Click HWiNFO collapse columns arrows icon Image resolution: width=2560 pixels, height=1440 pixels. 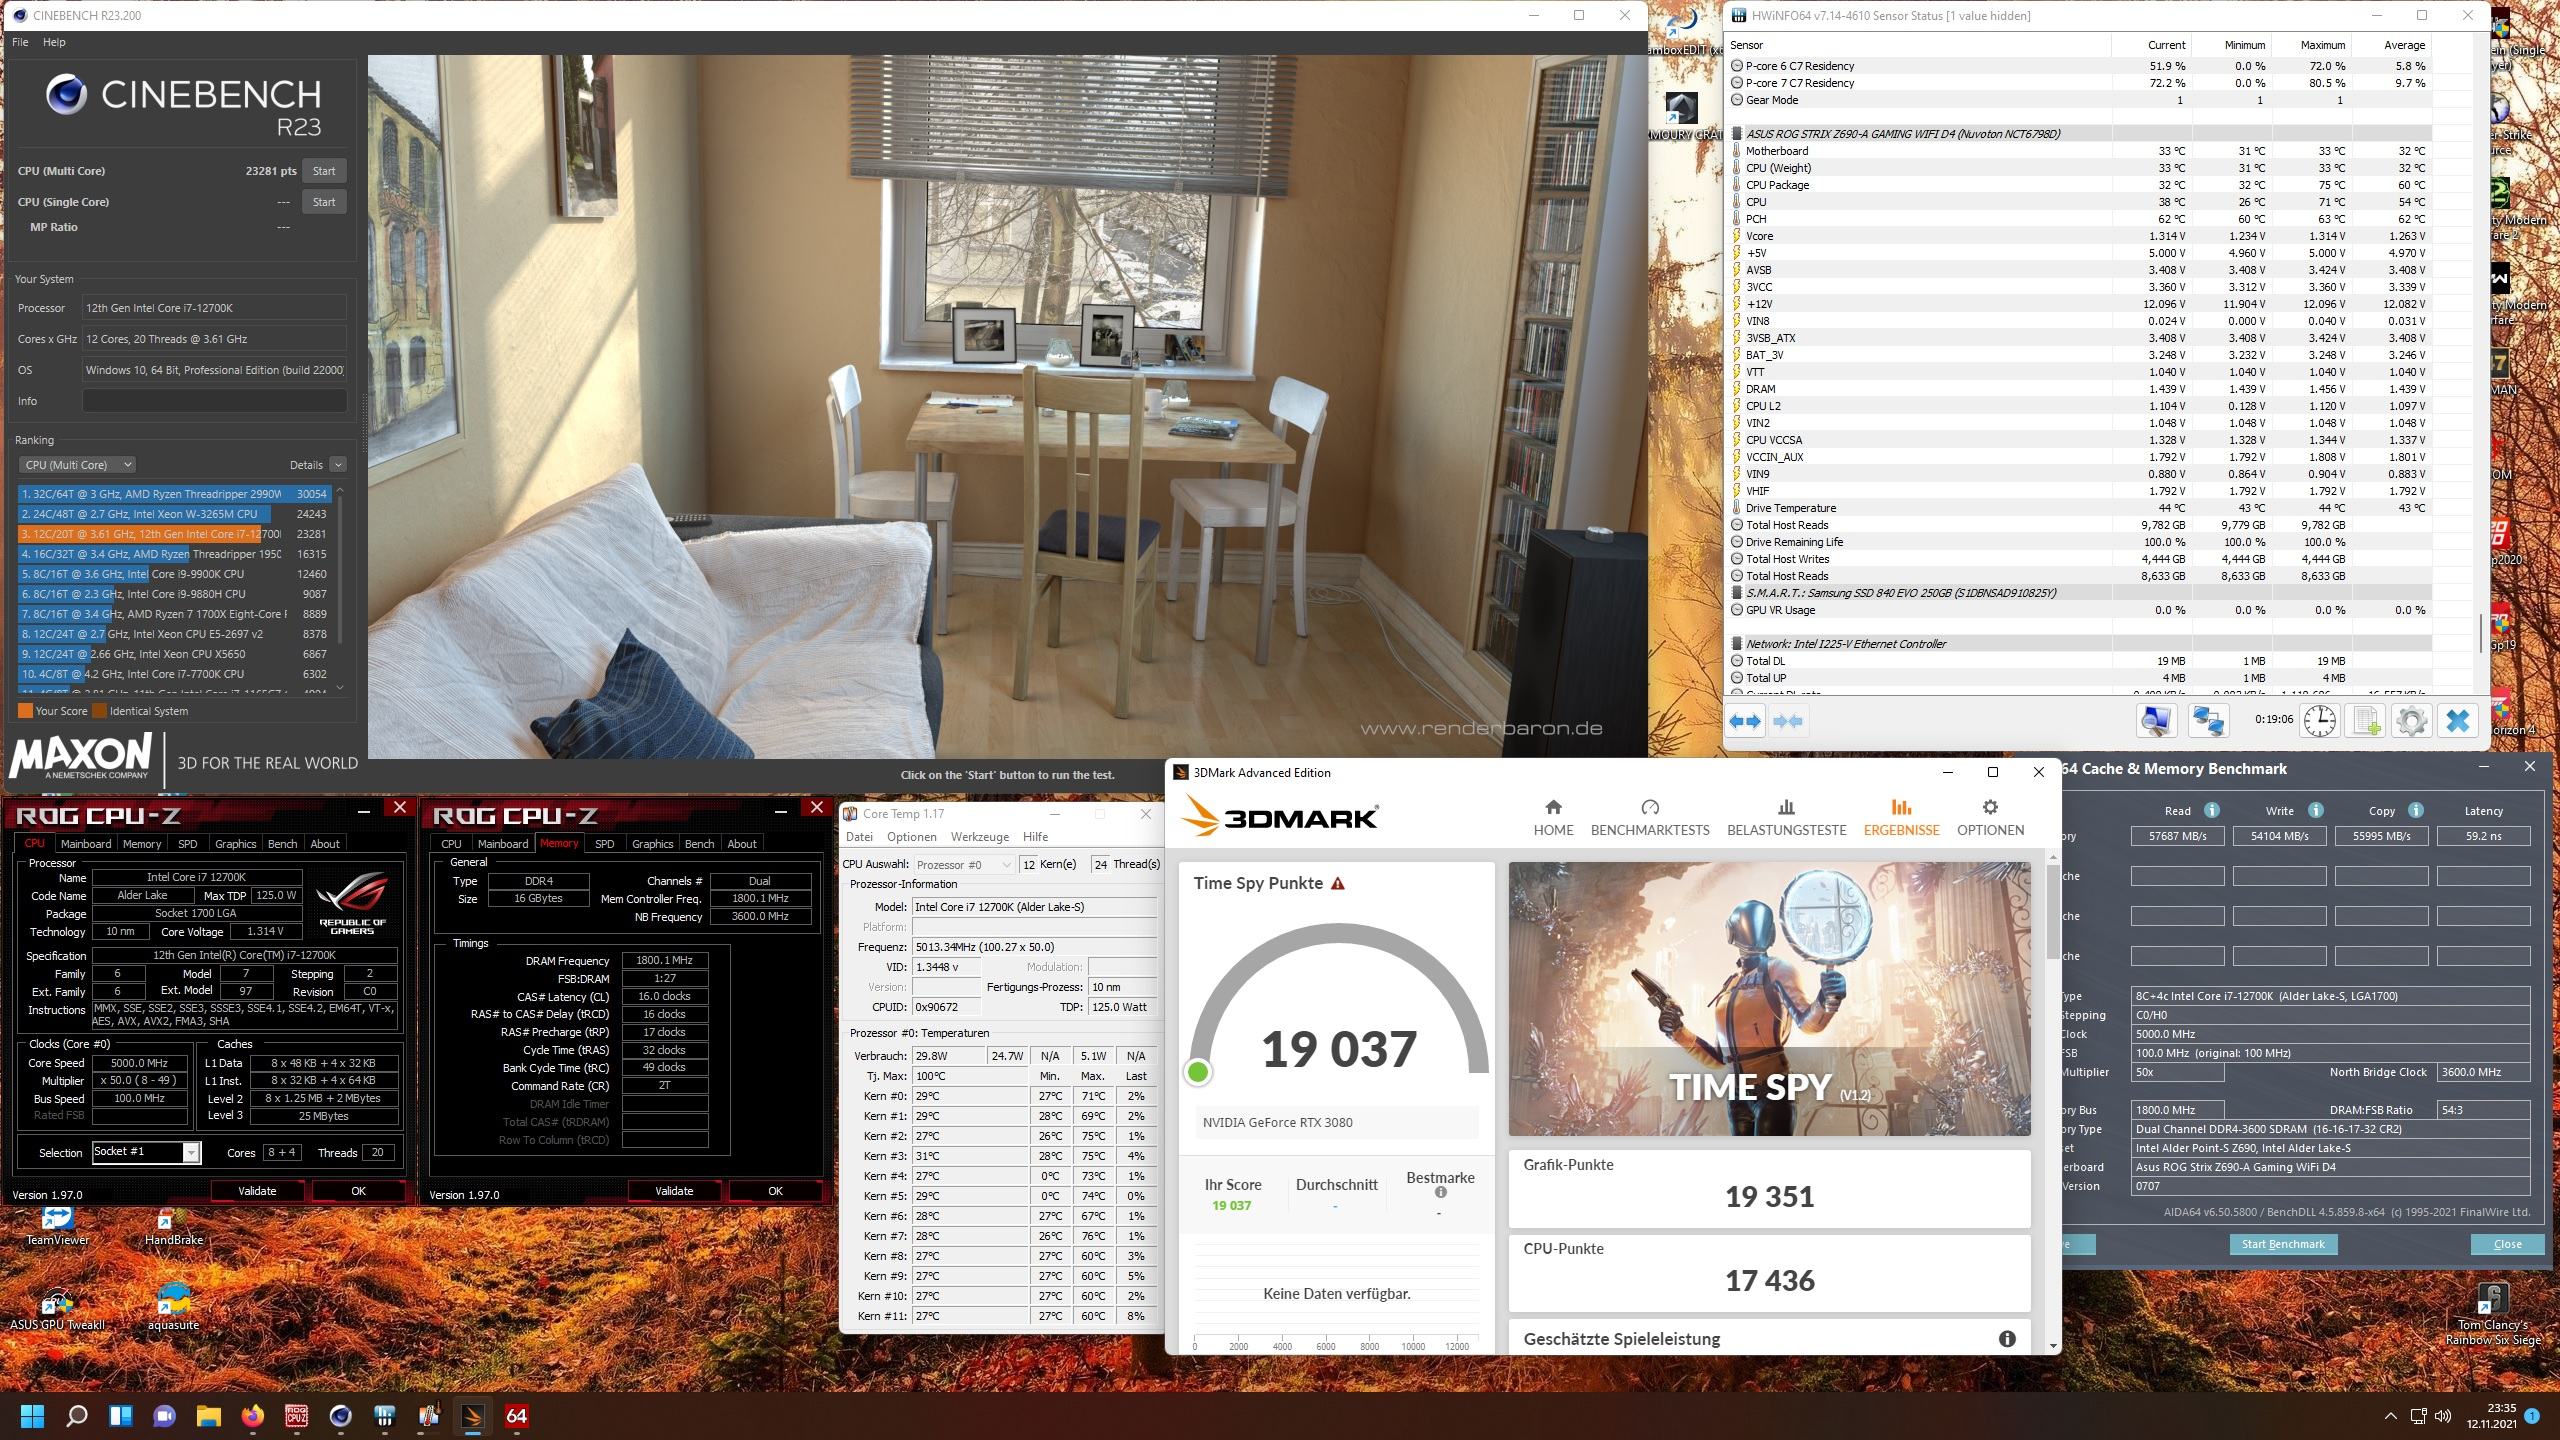pyautogui.click(x=1788, y=721)
